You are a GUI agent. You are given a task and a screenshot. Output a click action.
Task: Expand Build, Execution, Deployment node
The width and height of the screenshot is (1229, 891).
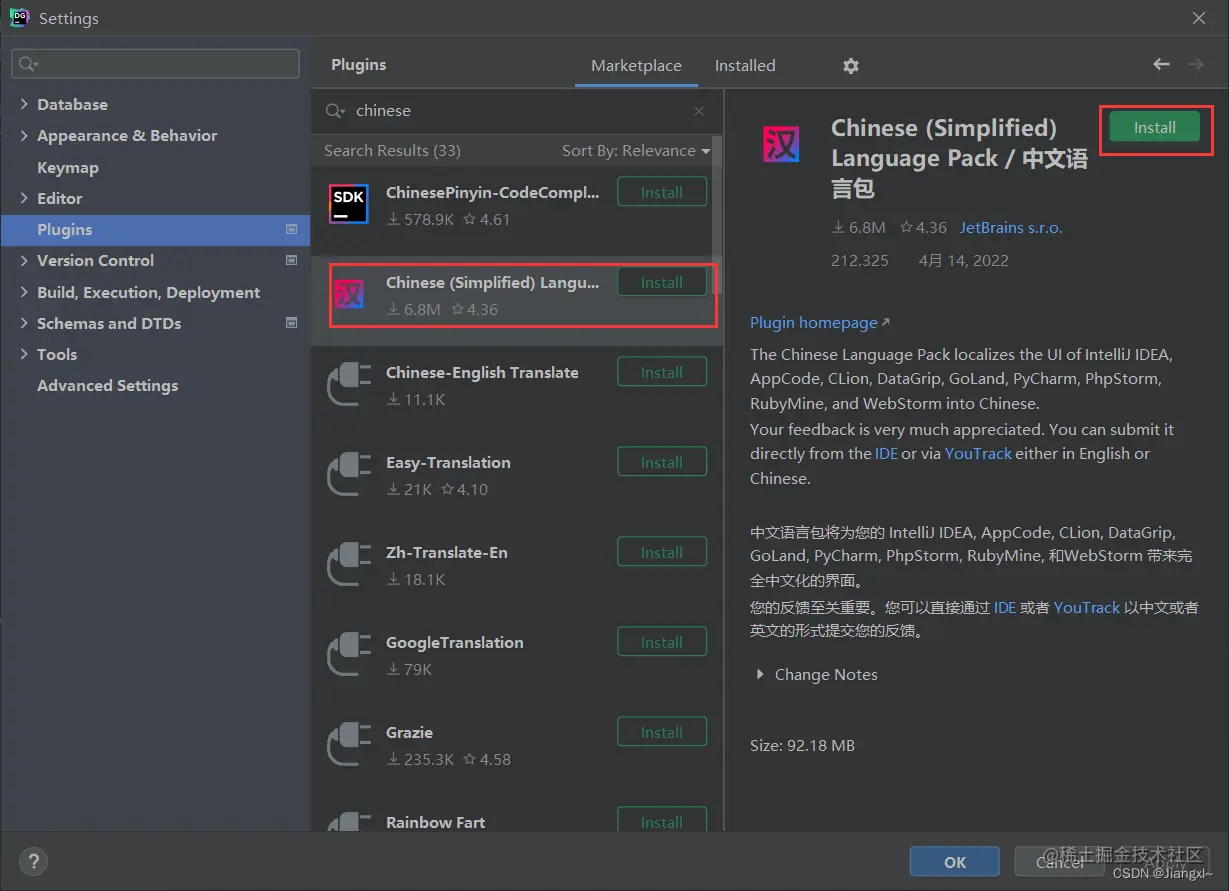point(24,292)
